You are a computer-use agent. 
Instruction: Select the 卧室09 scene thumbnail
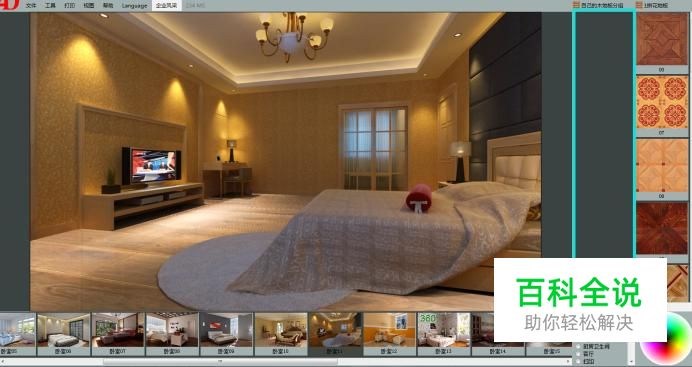[x=226, y=334]
